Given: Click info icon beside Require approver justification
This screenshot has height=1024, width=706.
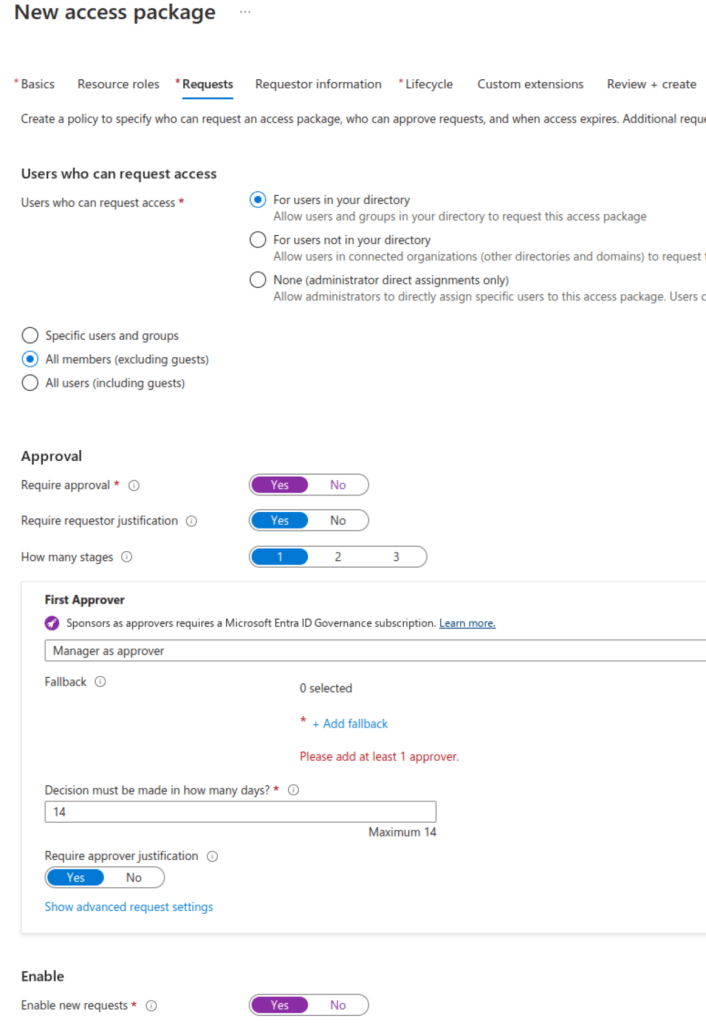Looking at the screenshot, I should click(212, 856).
